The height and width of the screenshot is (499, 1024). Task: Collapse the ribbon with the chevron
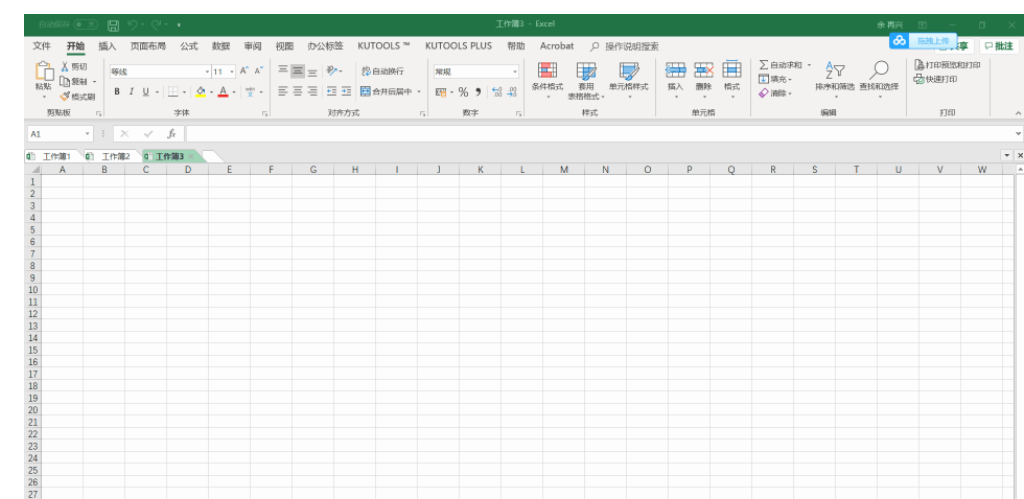(1017, 113)
